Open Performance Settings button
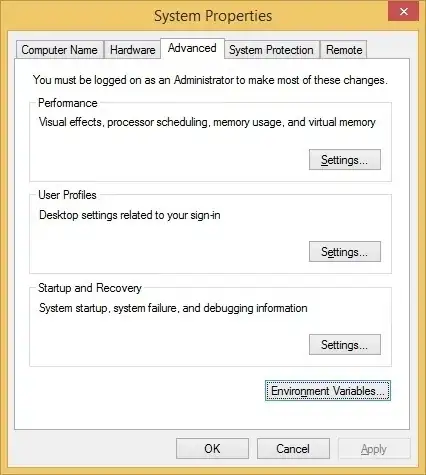 pyautogui.click(x=345, y=160)
